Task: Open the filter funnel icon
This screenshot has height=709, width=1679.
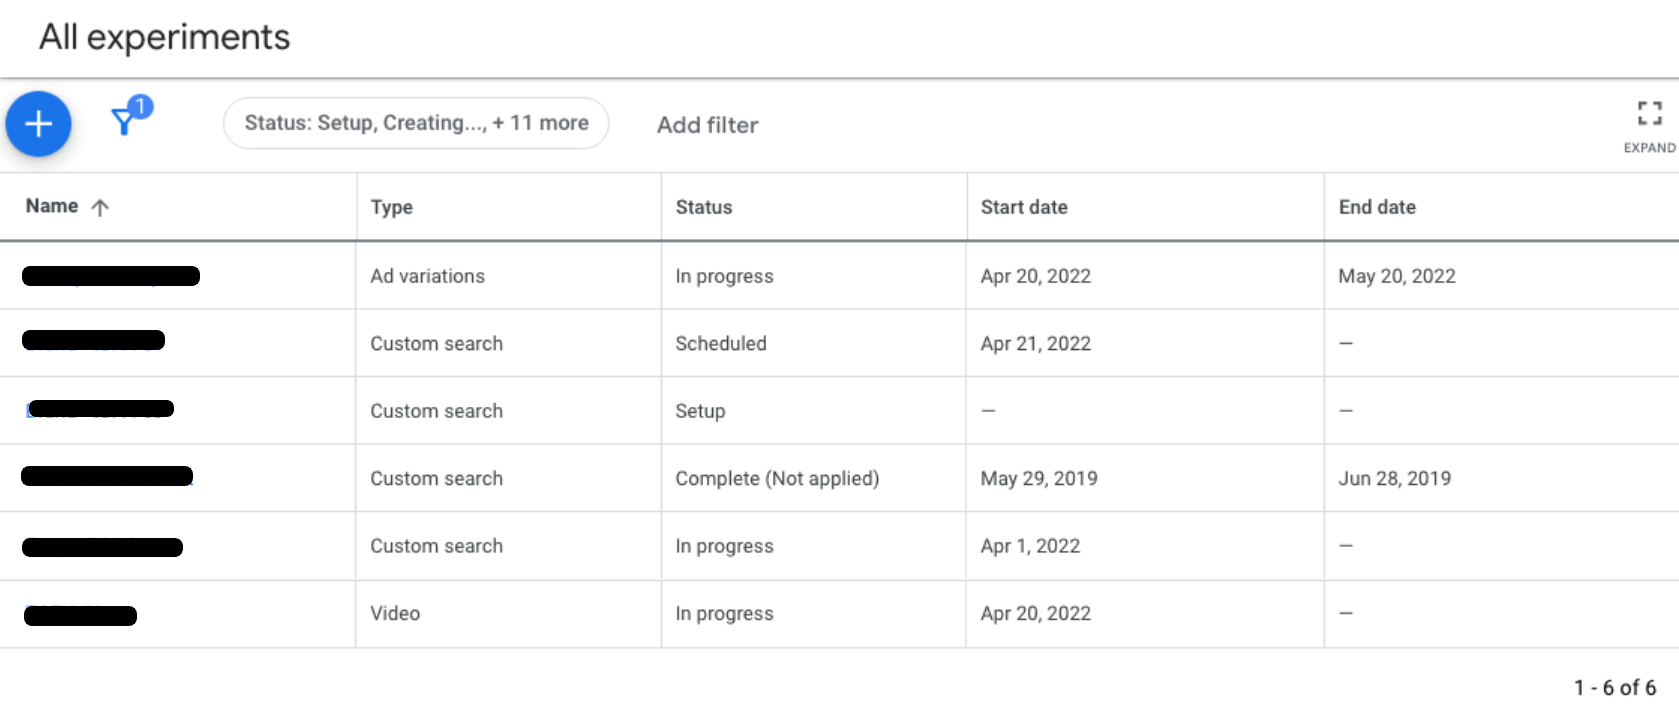Action: (124, 124)
